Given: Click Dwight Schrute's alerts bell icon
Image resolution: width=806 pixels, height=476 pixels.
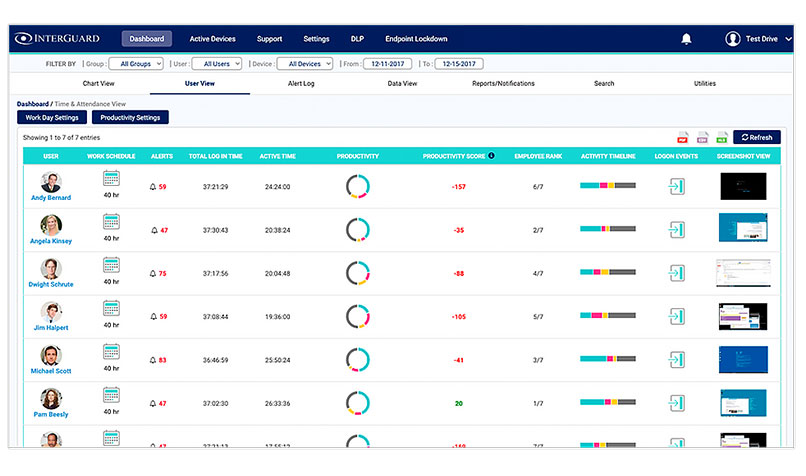Looking at the screenshot, I should coord(153,273).
